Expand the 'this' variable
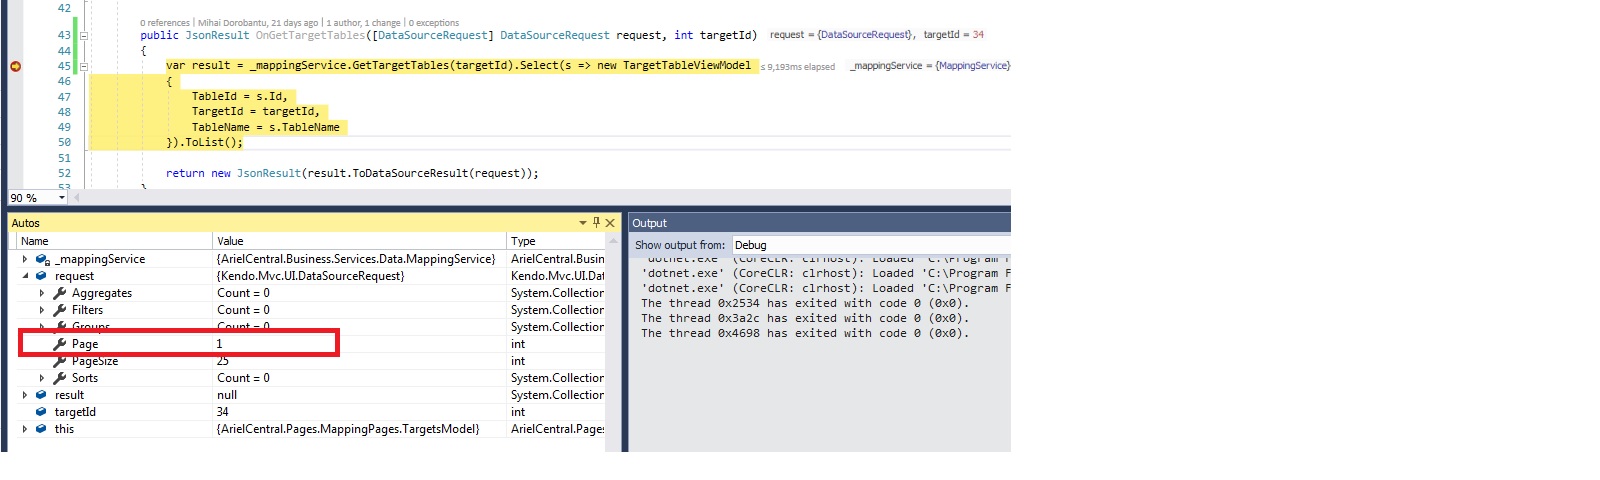Screen dimensions: 1600x480 point(25,429)
